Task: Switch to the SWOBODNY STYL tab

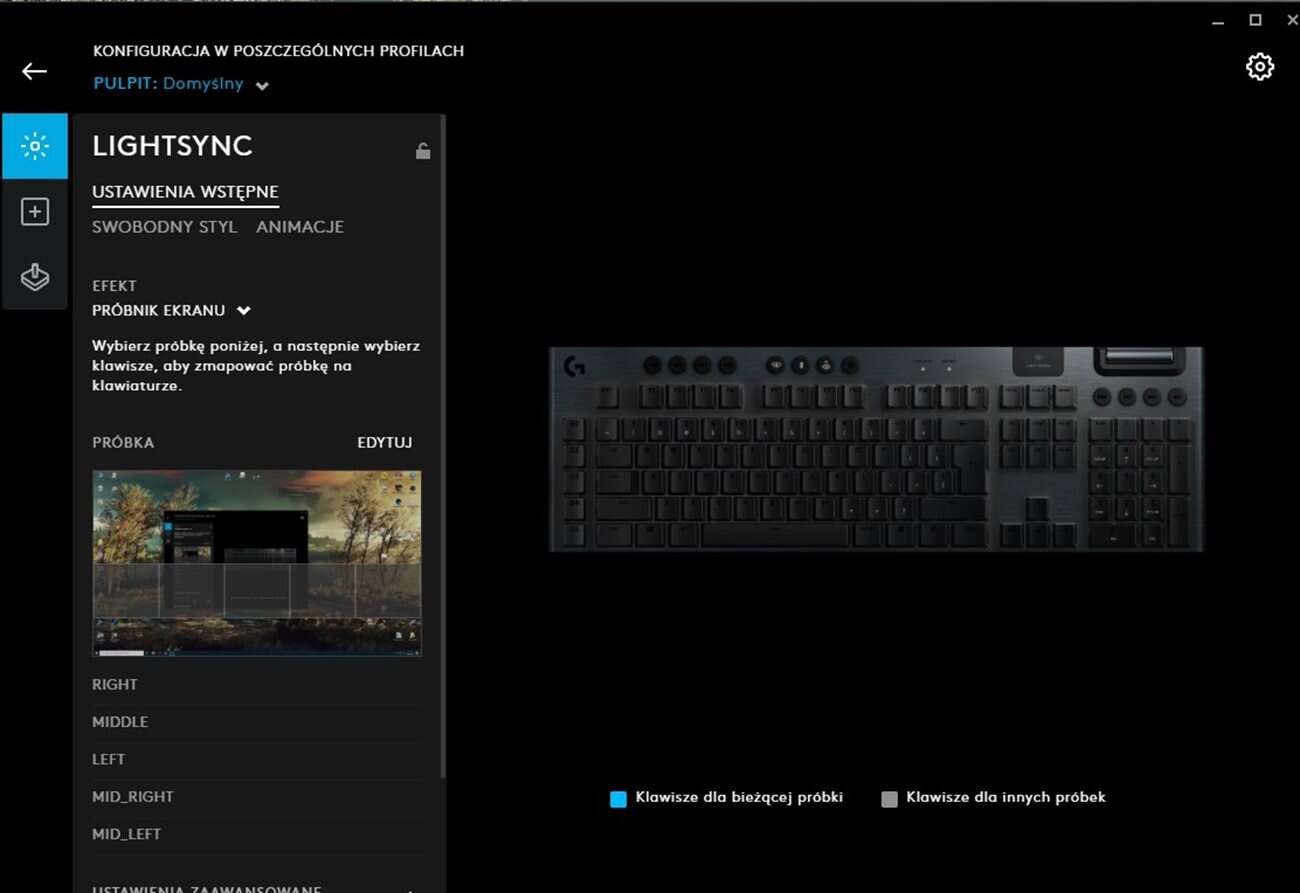Action: click(164, 227)
